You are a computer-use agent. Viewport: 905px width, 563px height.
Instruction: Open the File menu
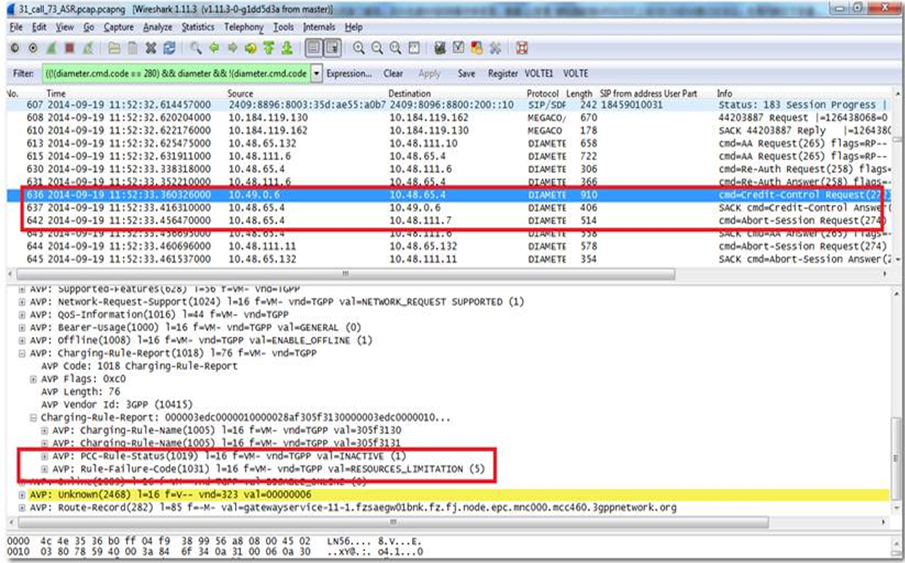16,27
